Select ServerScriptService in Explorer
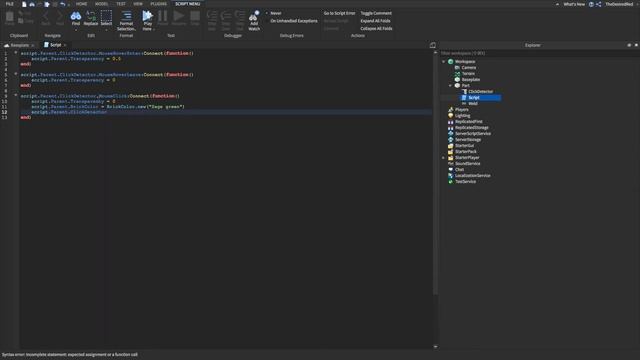Screen dimensions: 640x360 [473, 133]
